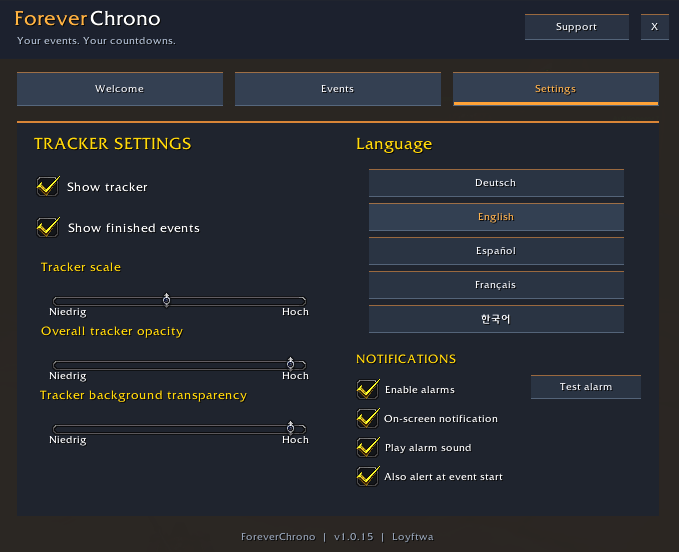Switch to the Welcome tab
679x552 pixels.
pos(120,89)
